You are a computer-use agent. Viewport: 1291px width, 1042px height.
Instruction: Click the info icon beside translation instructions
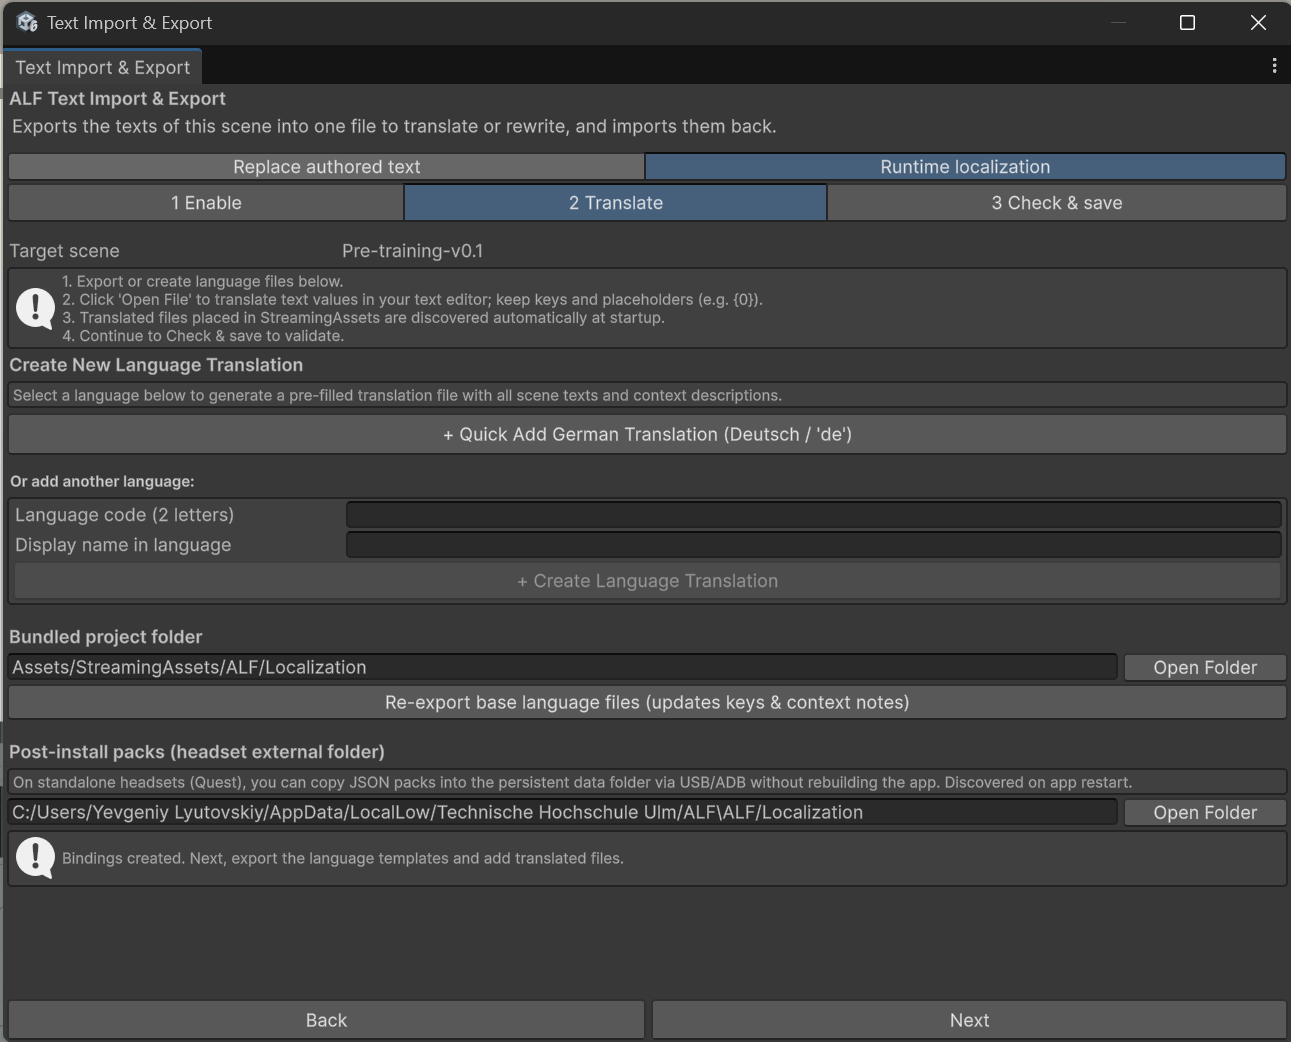(x=35, y=308)
